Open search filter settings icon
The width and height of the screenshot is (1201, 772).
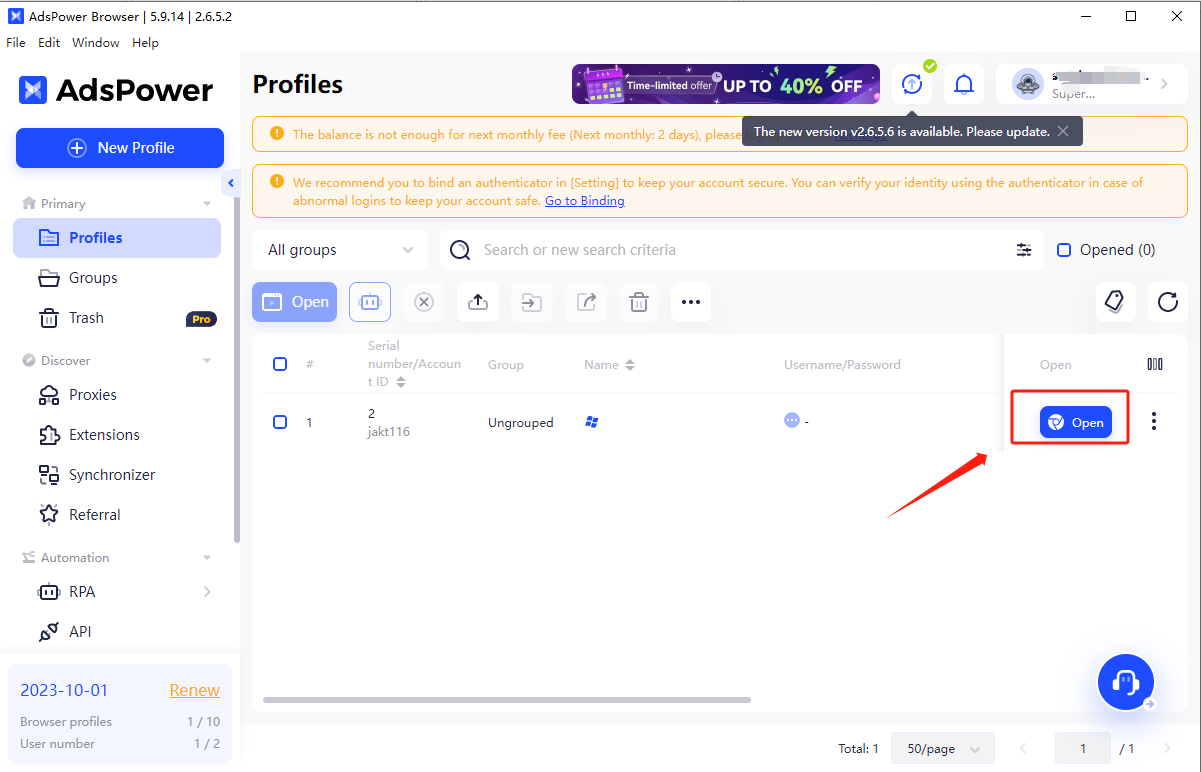point(1024,250)
